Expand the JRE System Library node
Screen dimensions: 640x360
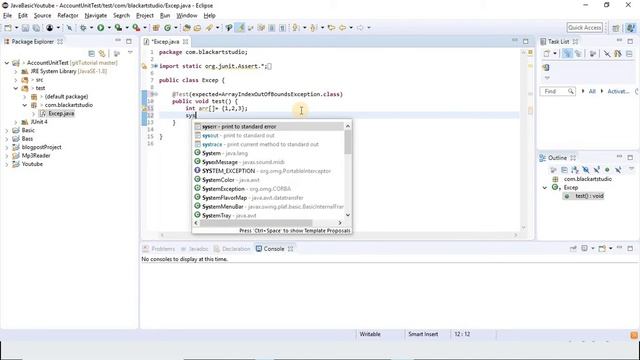16,71
